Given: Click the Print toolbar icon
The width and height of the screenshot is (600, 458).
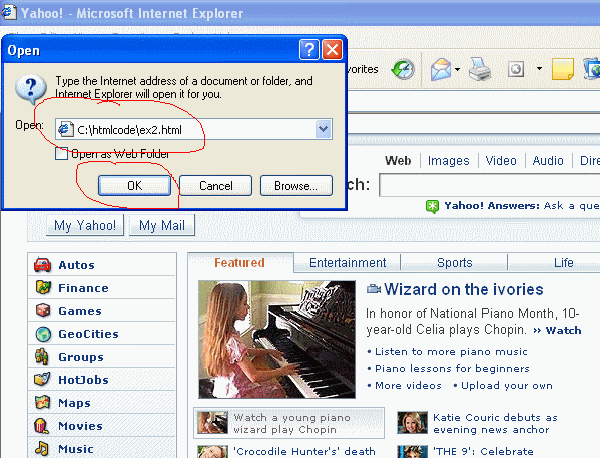Looking at the screenshot, I should pos(479,69).
